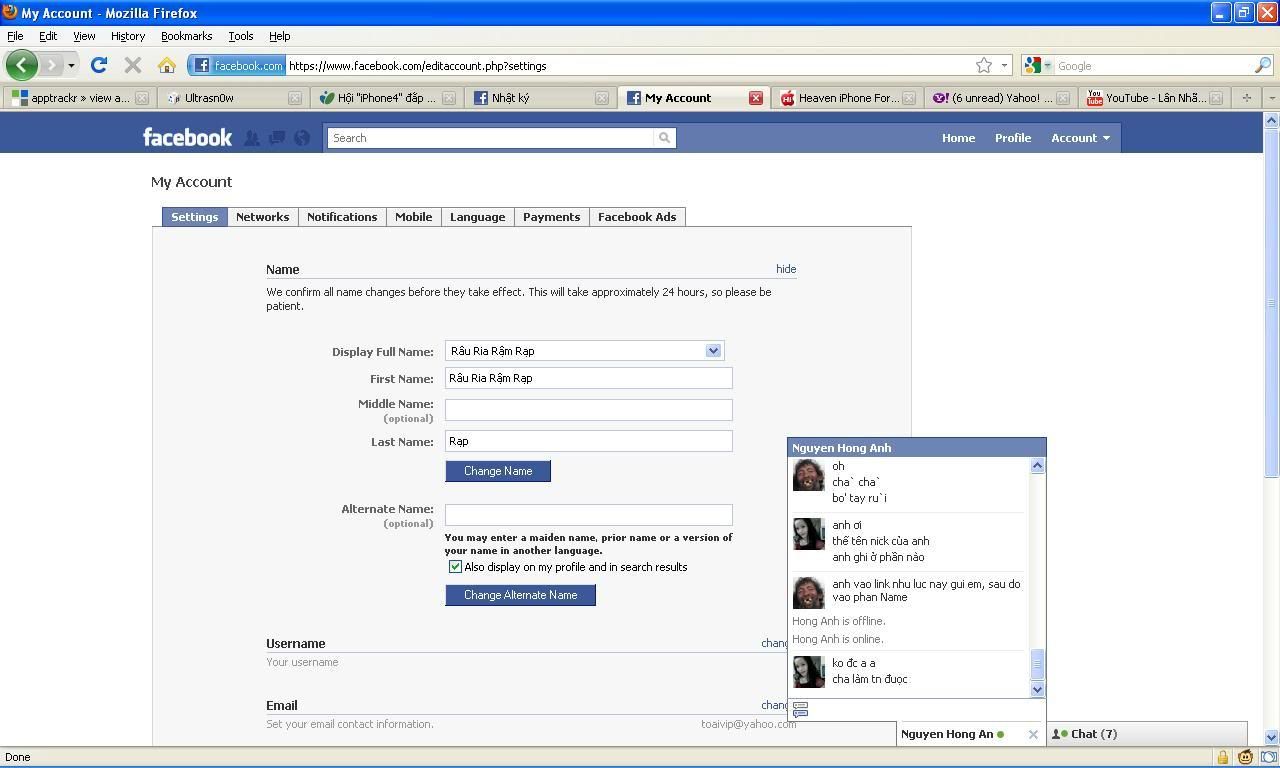Close the My Account tab
1280x768 pixels.
pos(756,98)
